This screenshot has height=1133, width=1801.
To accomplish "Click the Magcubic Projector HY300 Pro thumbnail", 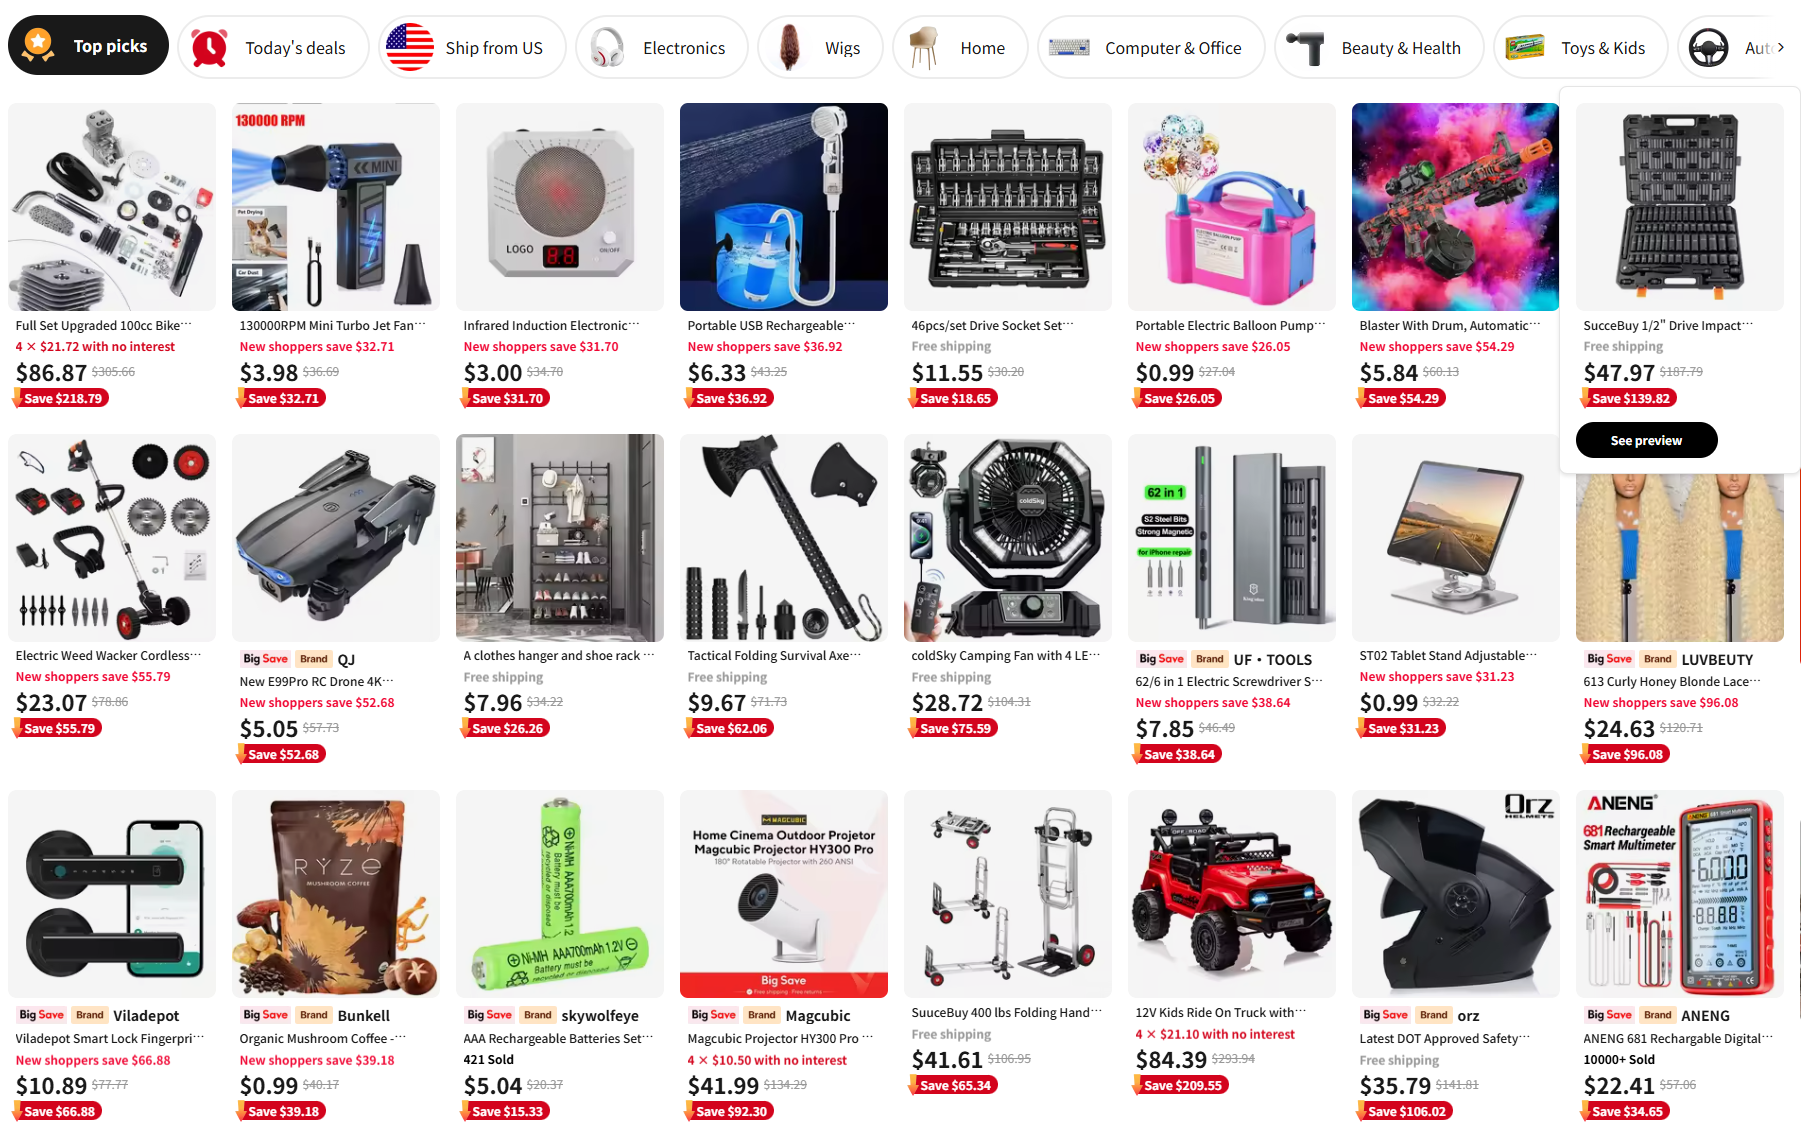I will (783, 894).
